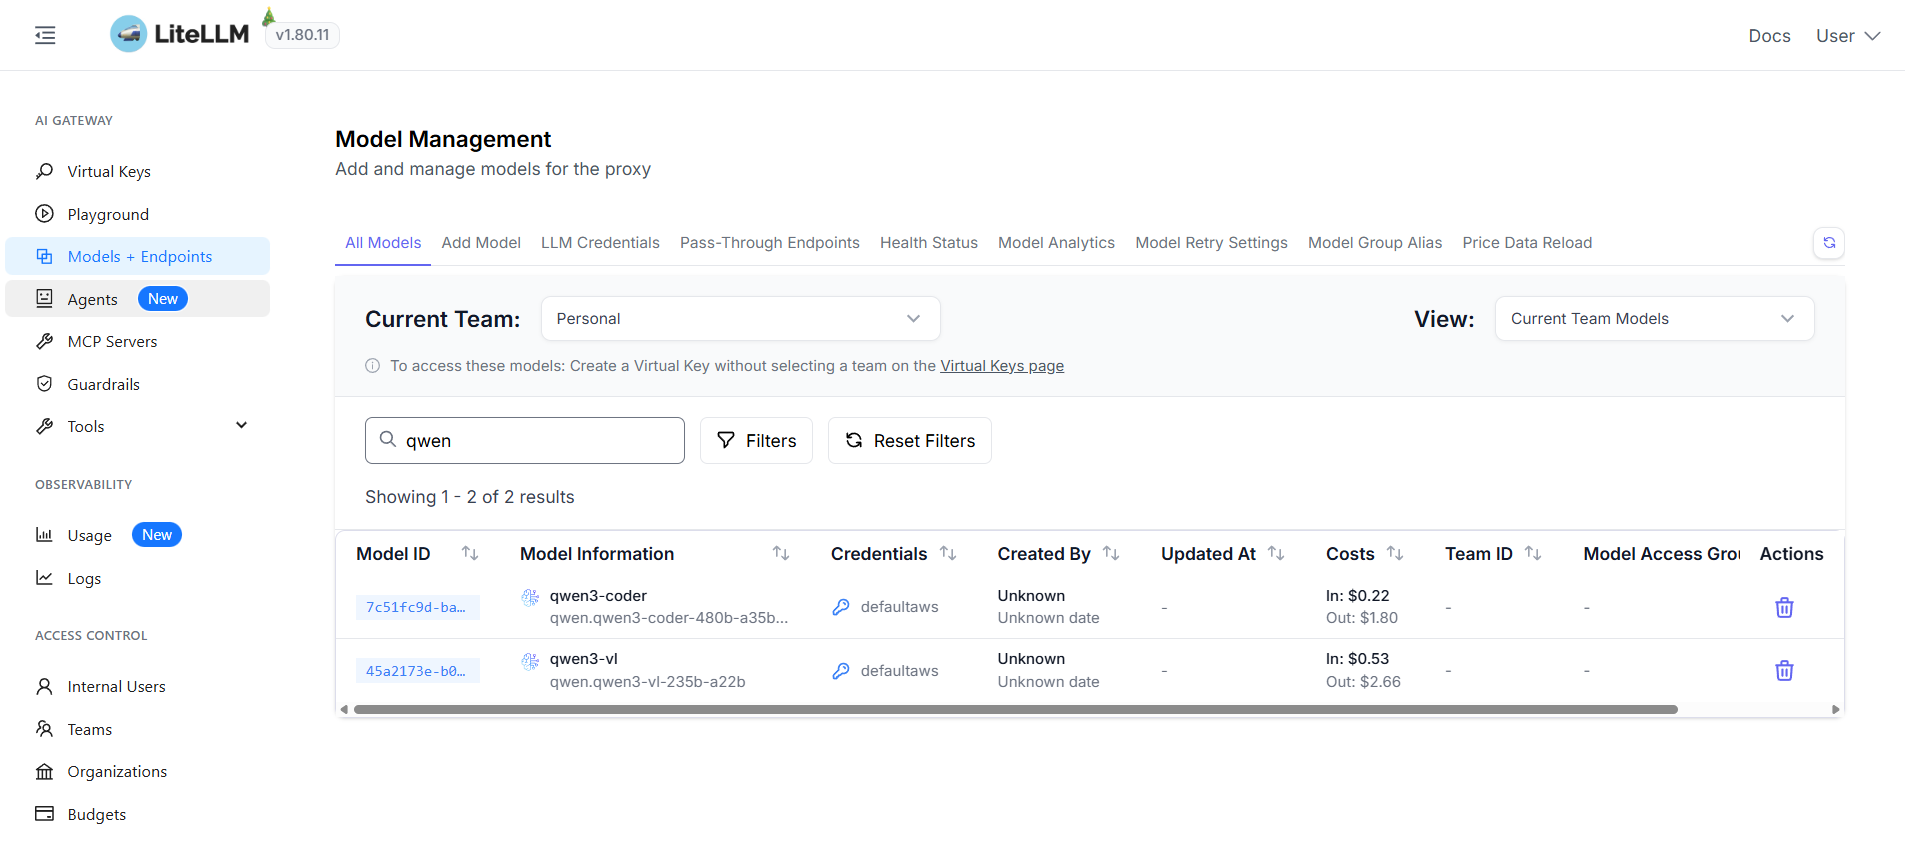
Task: Open the Current Team dropdown
Action: pyautogui.click(x=740, y=319)
